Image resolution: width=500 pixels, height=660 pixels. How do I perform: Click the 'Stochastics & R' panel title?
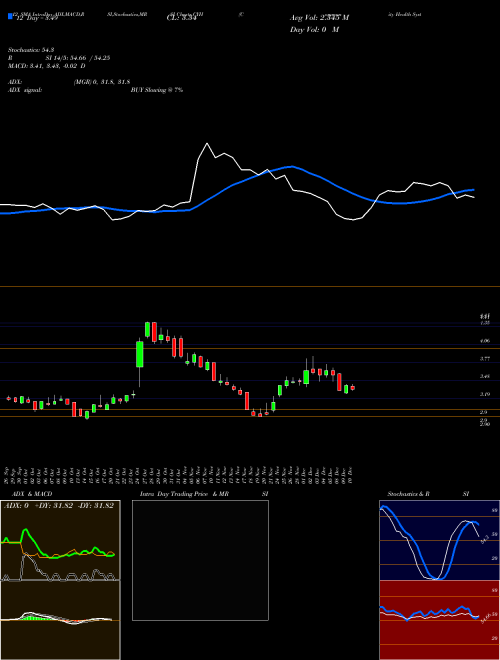tap(408, 494)
